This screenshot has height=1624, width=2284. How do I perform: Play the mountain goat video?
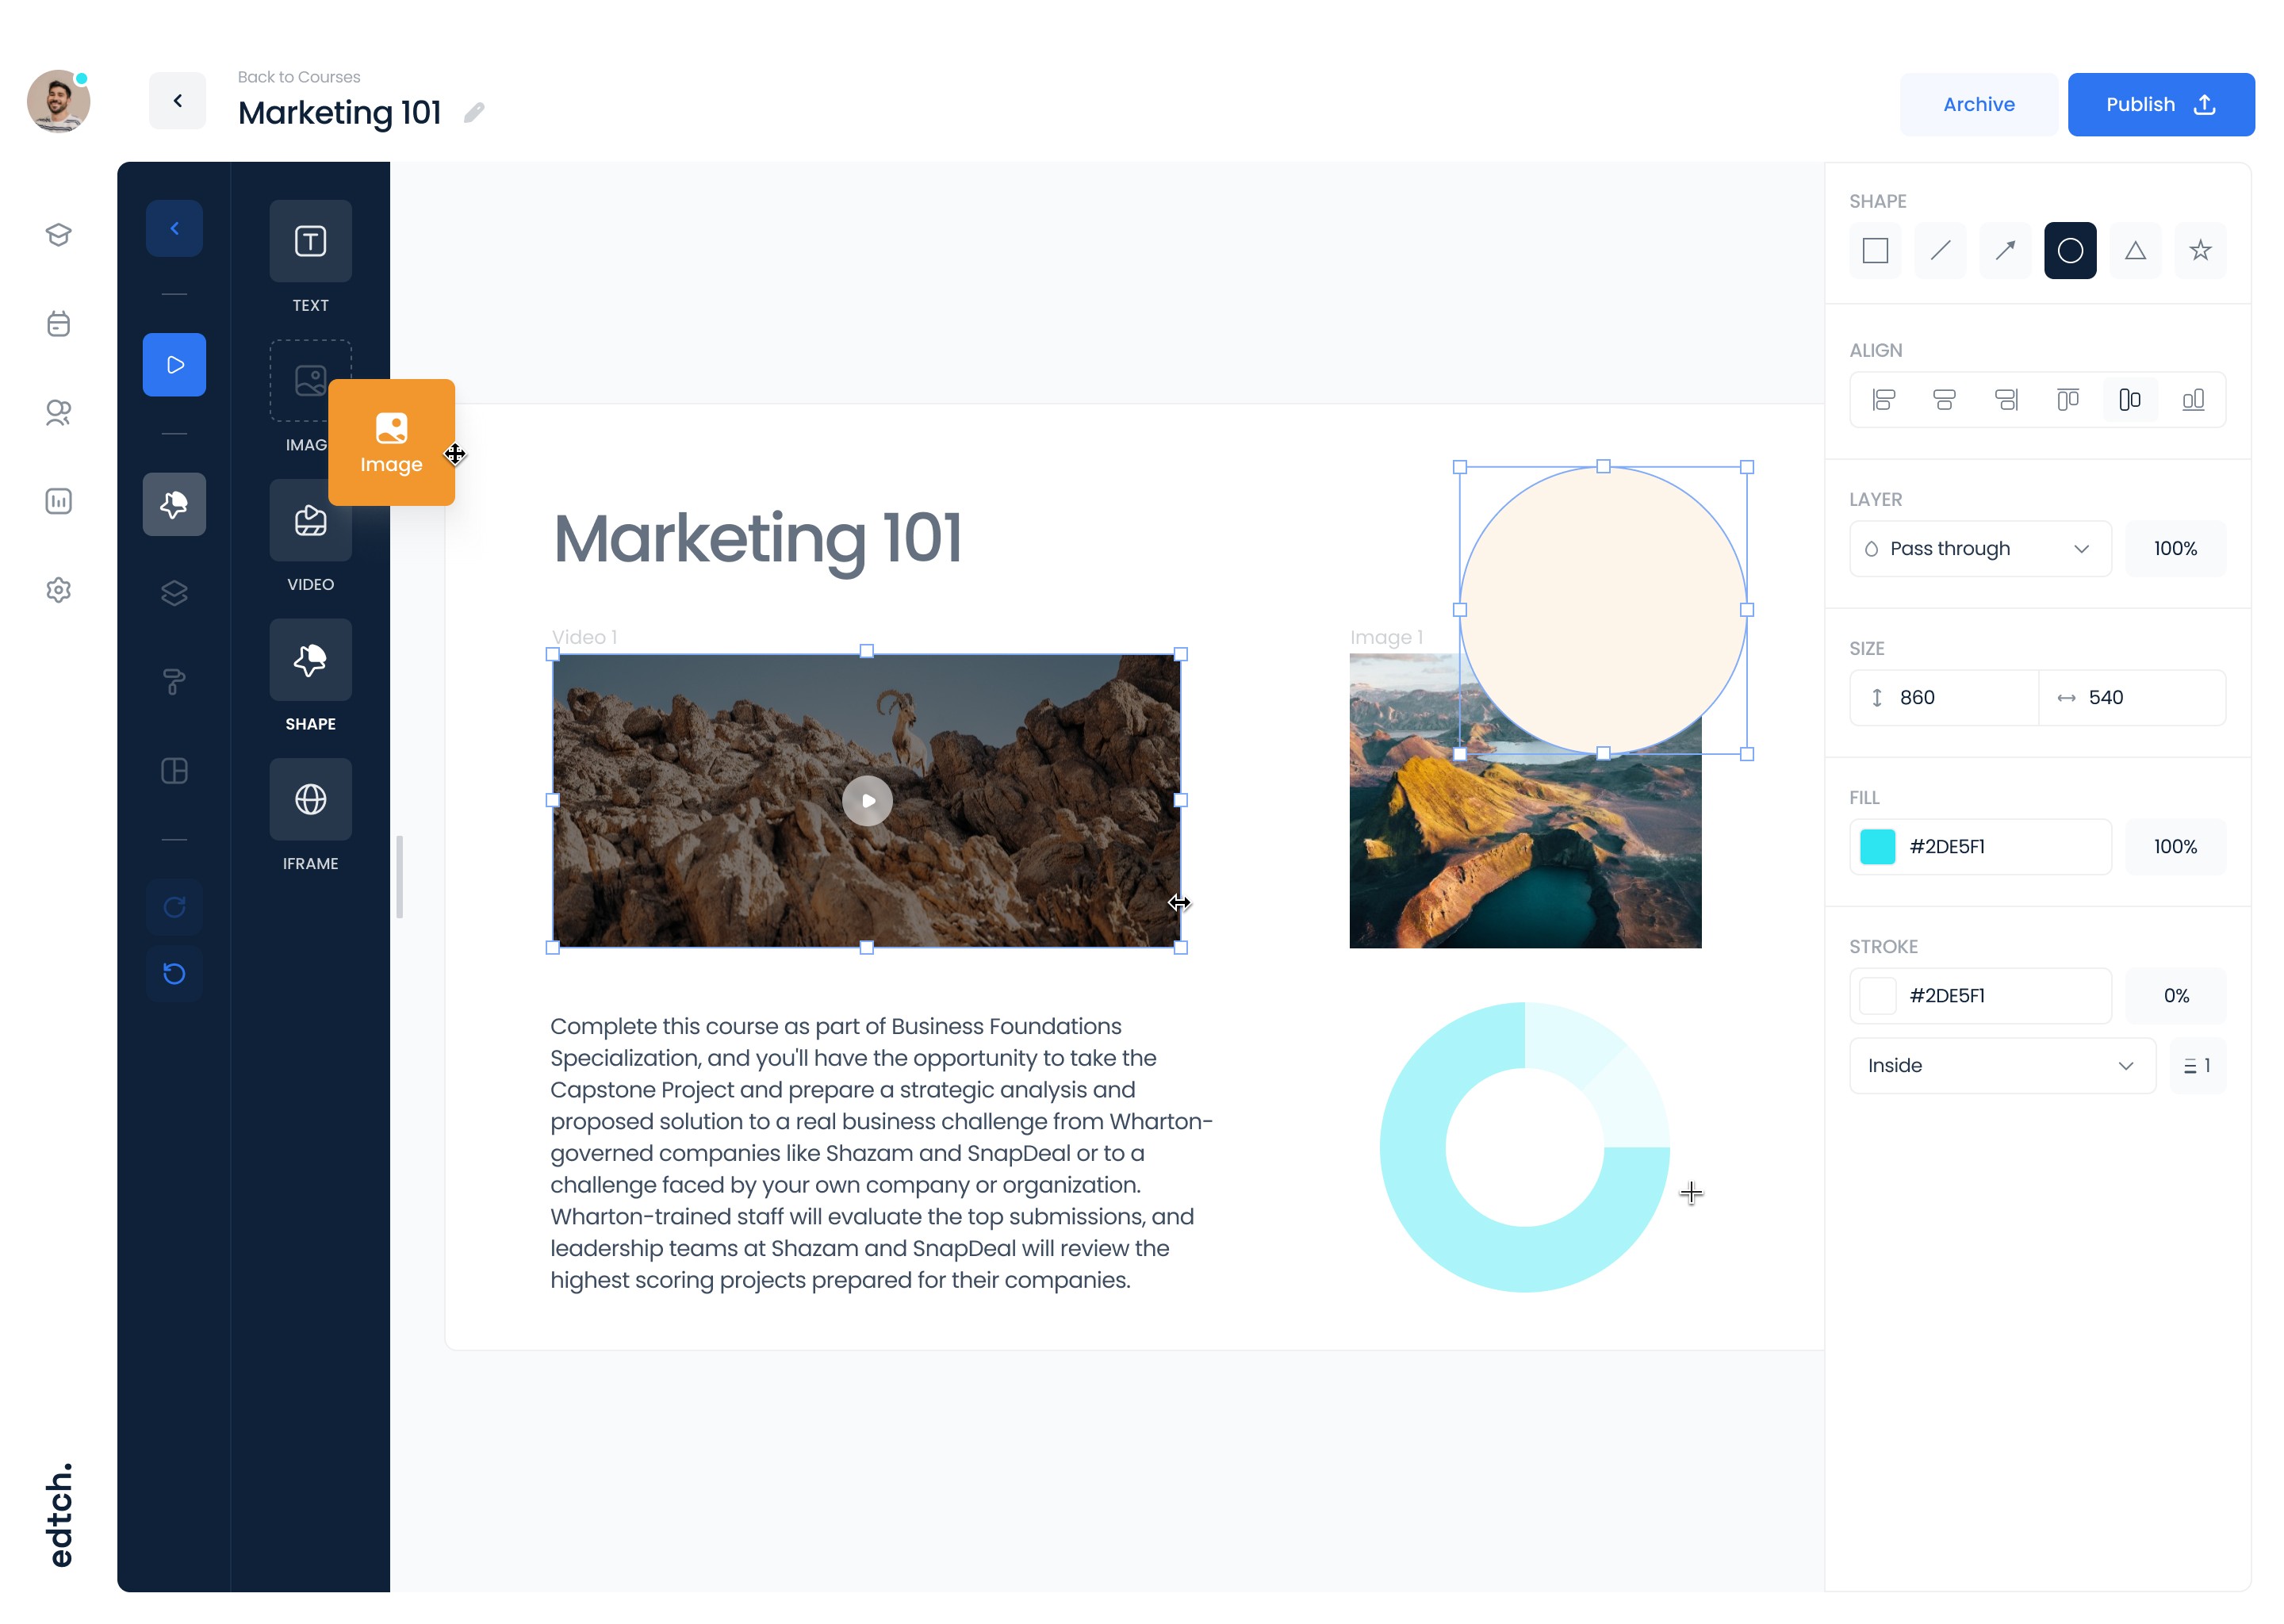[867, 801]
